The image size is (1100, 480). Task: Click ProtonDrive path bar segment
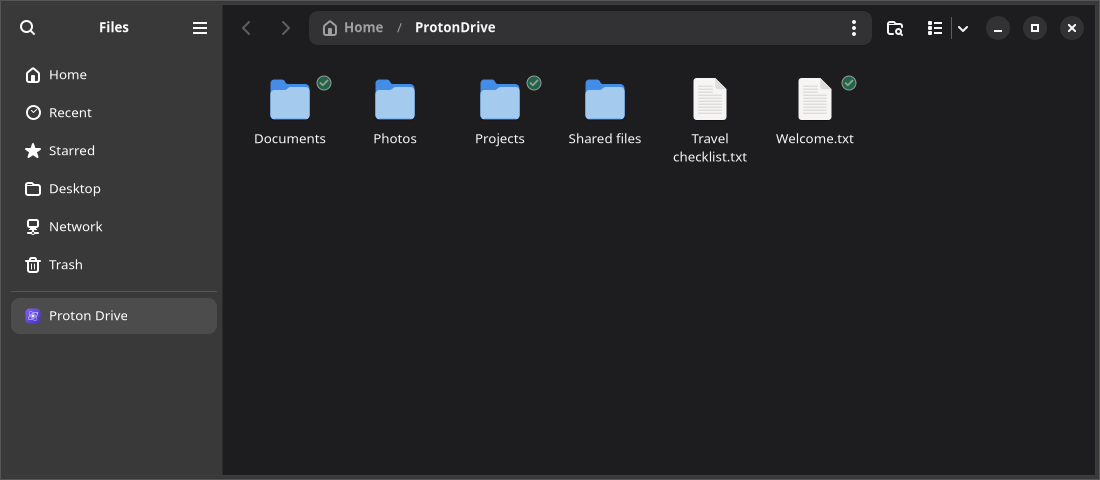point(455,27)
